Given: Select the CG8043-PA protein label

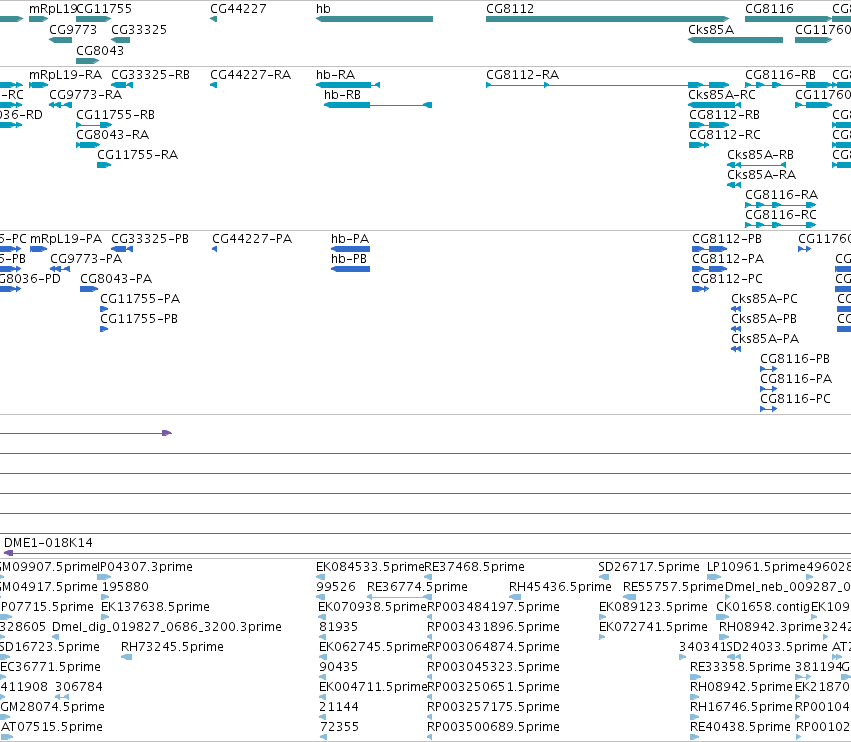Looking at the screenshot, I should (116, 278).
